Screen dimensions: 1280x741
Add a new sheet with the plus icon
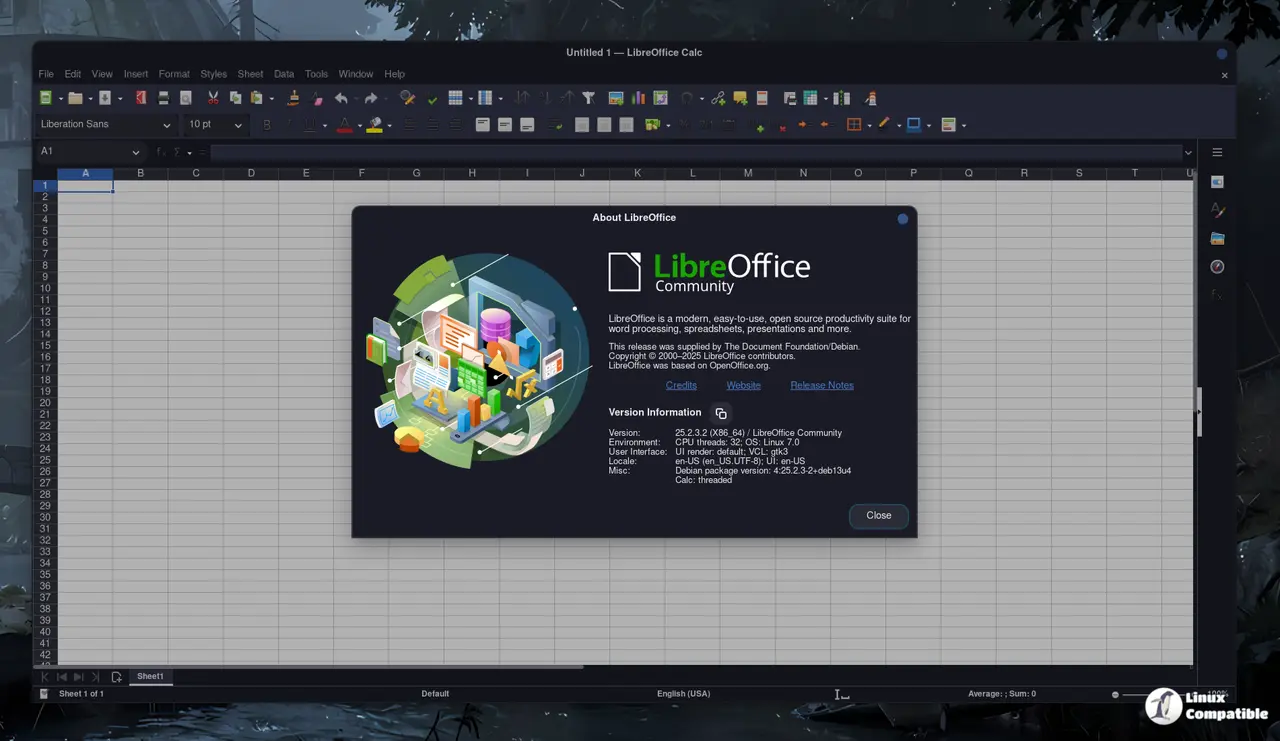tap(117, 677)
